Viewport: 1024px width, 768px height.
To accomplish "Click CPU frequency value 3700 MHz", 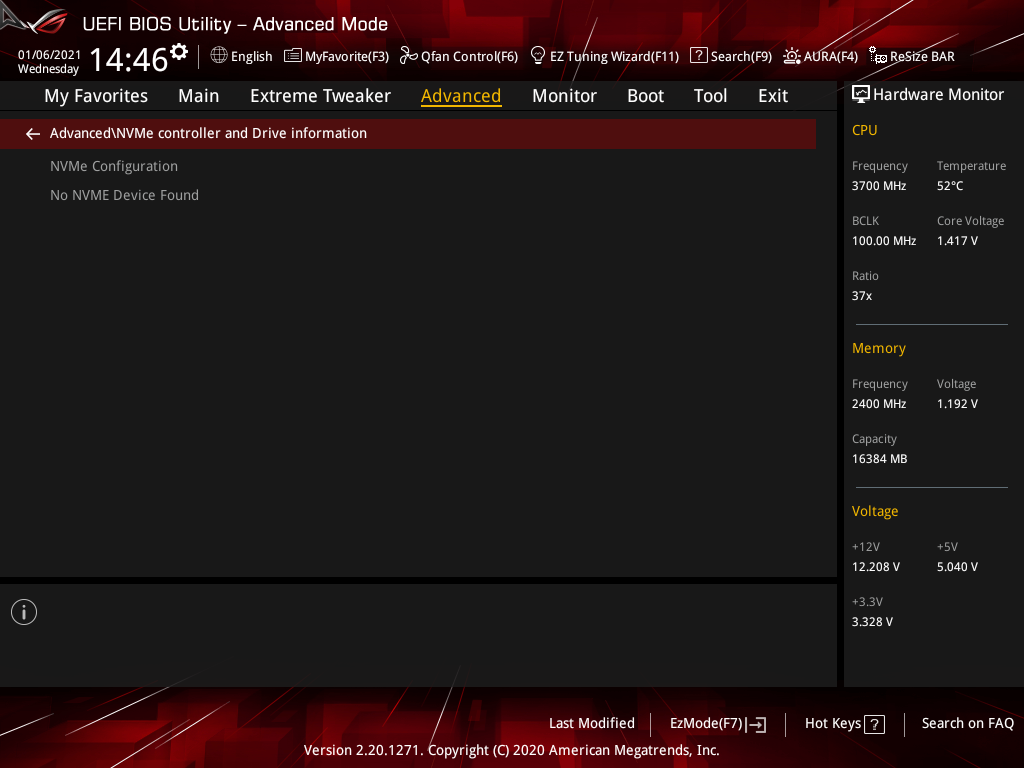I will 879,186.
